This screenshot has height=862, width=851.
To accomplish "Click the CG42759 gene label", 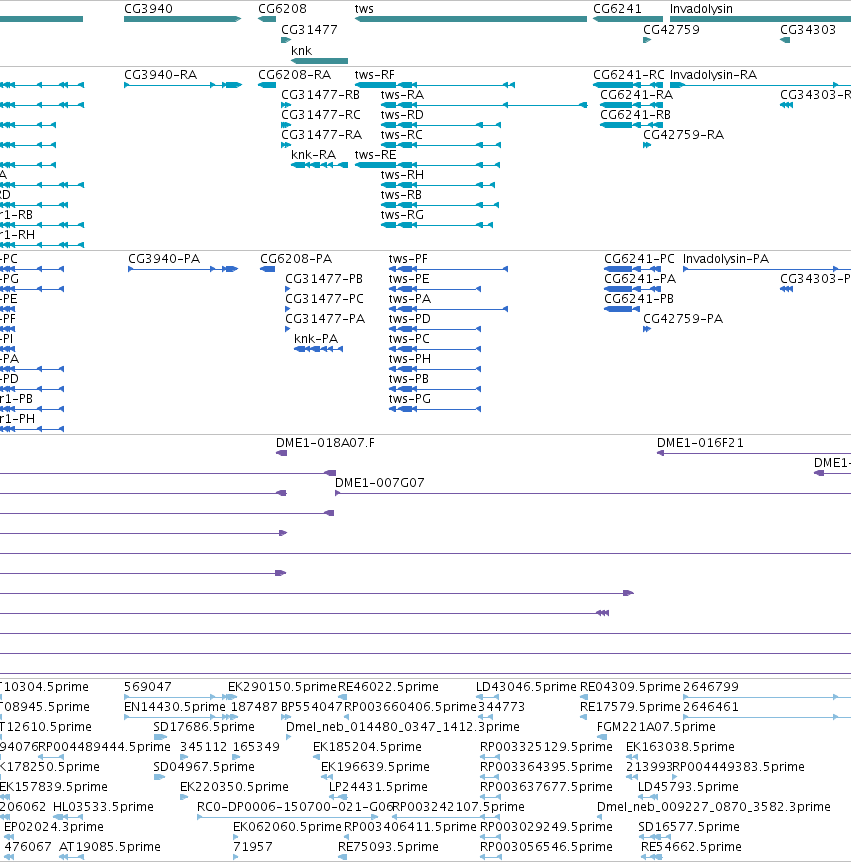I will [671, 30].
